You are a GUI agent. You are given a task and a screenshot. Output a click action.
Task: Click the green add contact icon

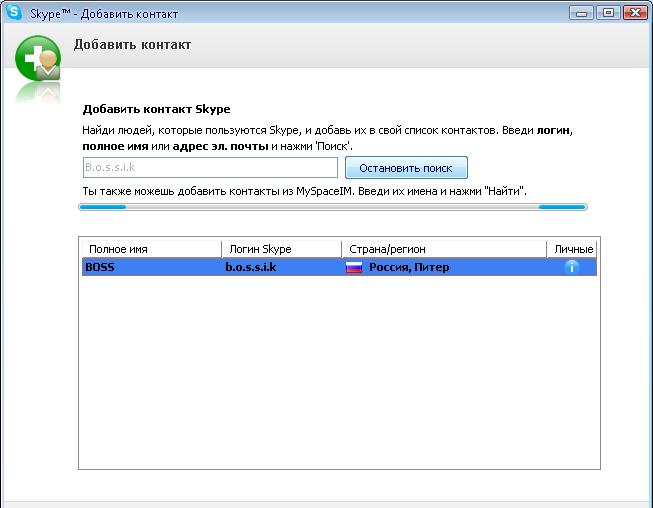38,58
